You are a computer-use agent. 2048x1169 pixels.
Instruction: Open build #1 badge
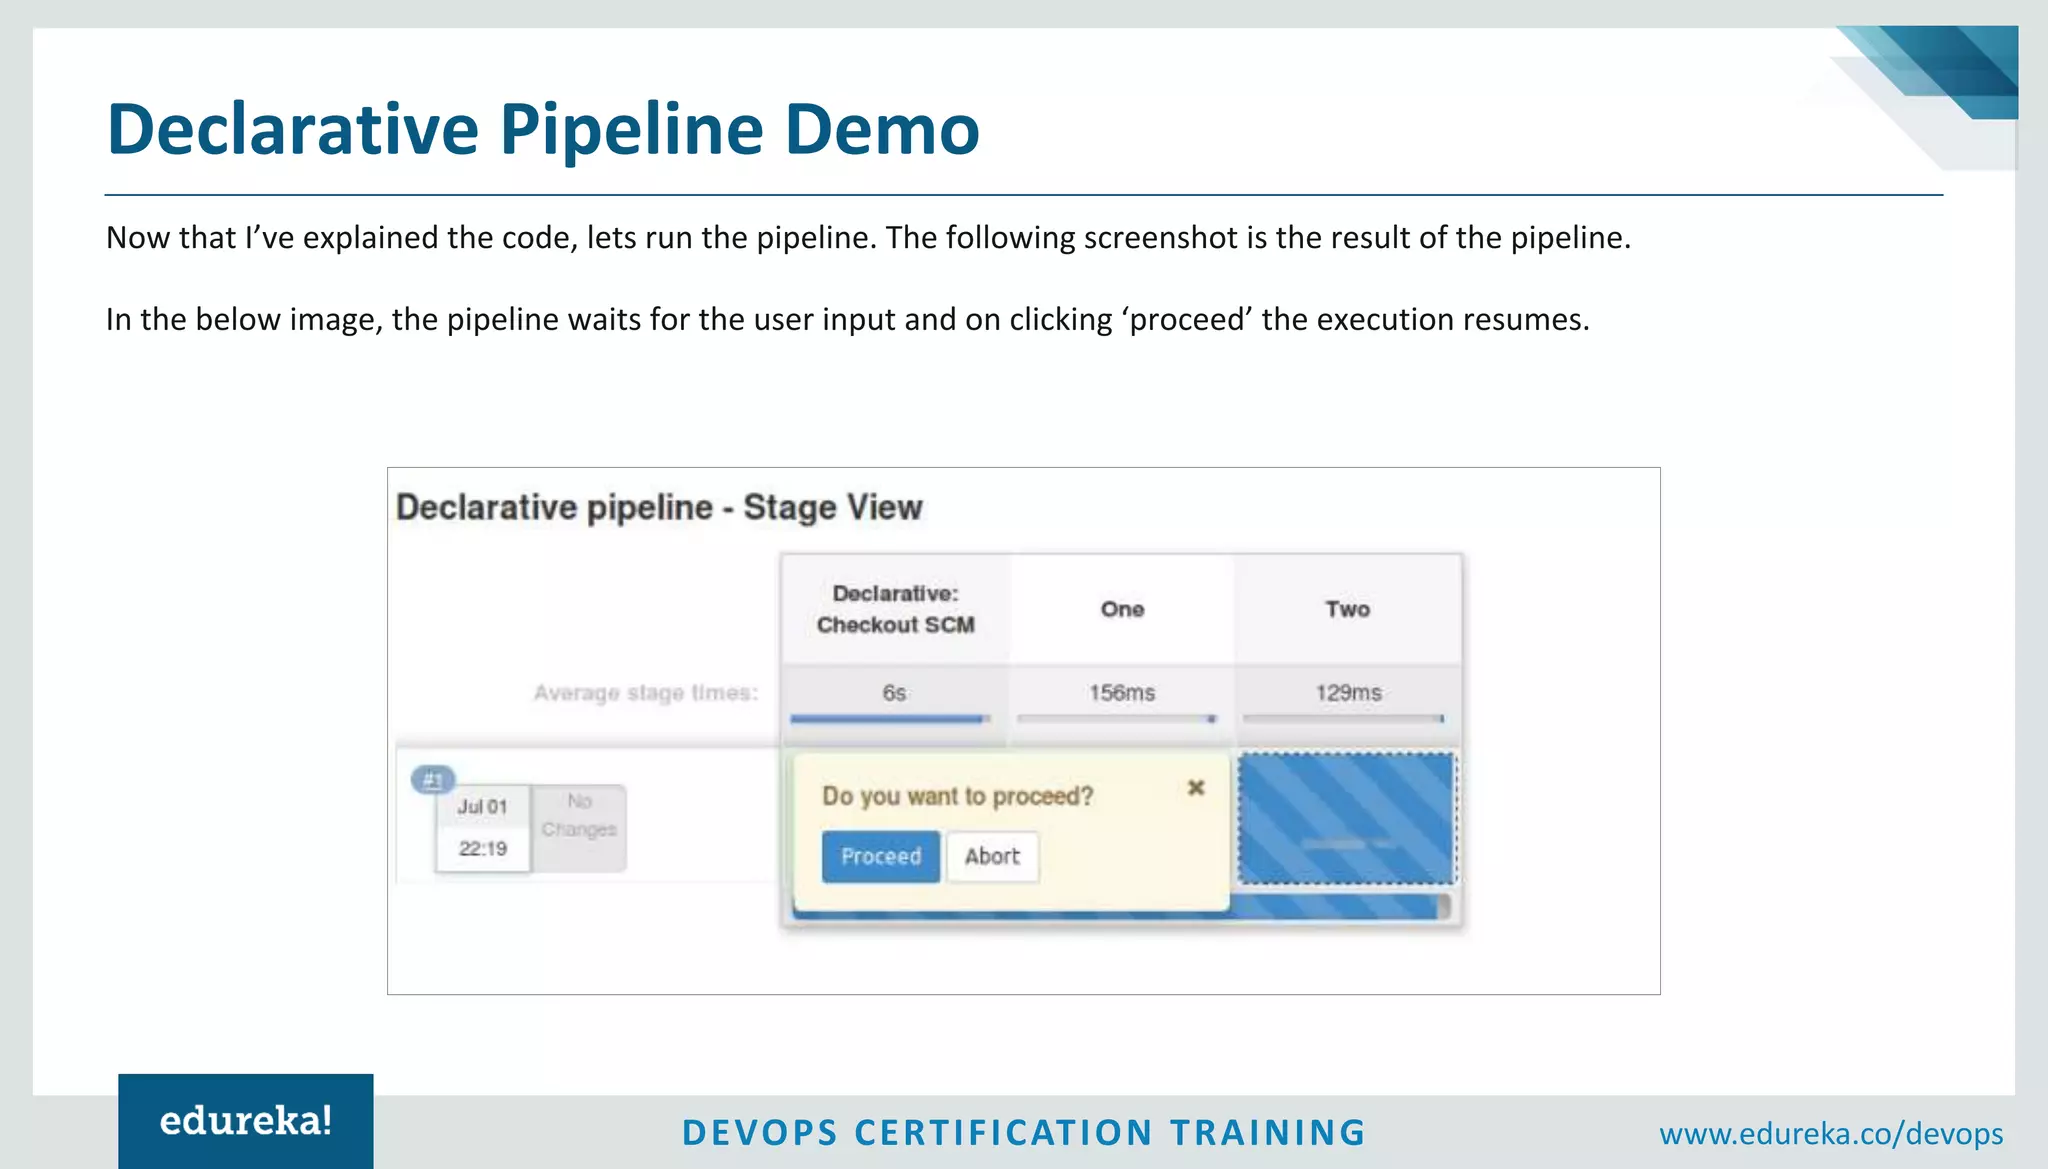coord(433,779)
